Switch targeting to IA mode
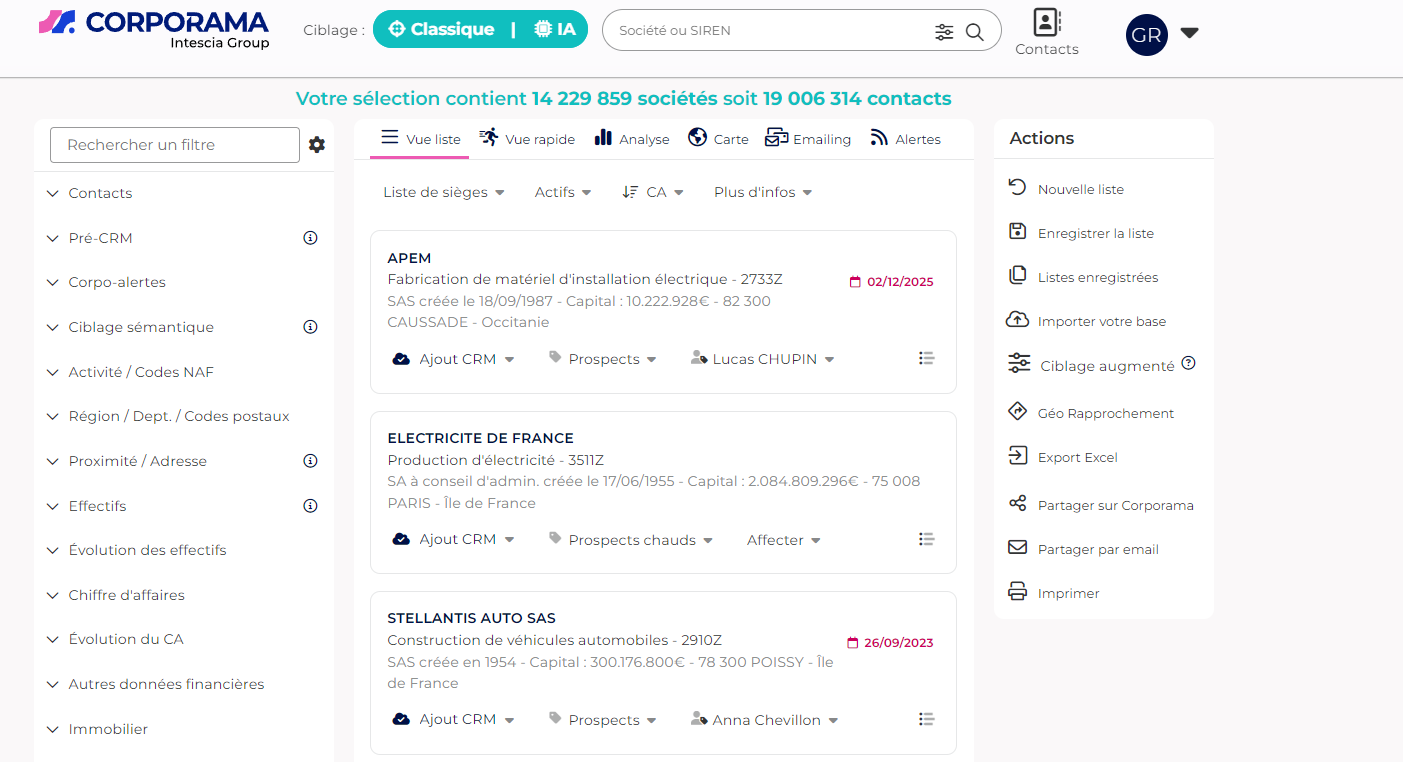Viewport: 1403px width, 762px height. [555, 29]
